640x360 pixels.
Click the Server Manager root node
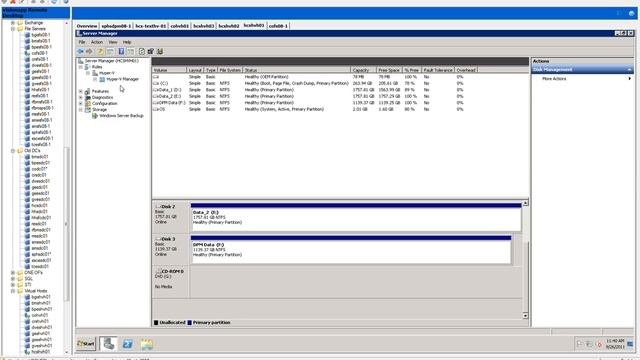[111, 61]
